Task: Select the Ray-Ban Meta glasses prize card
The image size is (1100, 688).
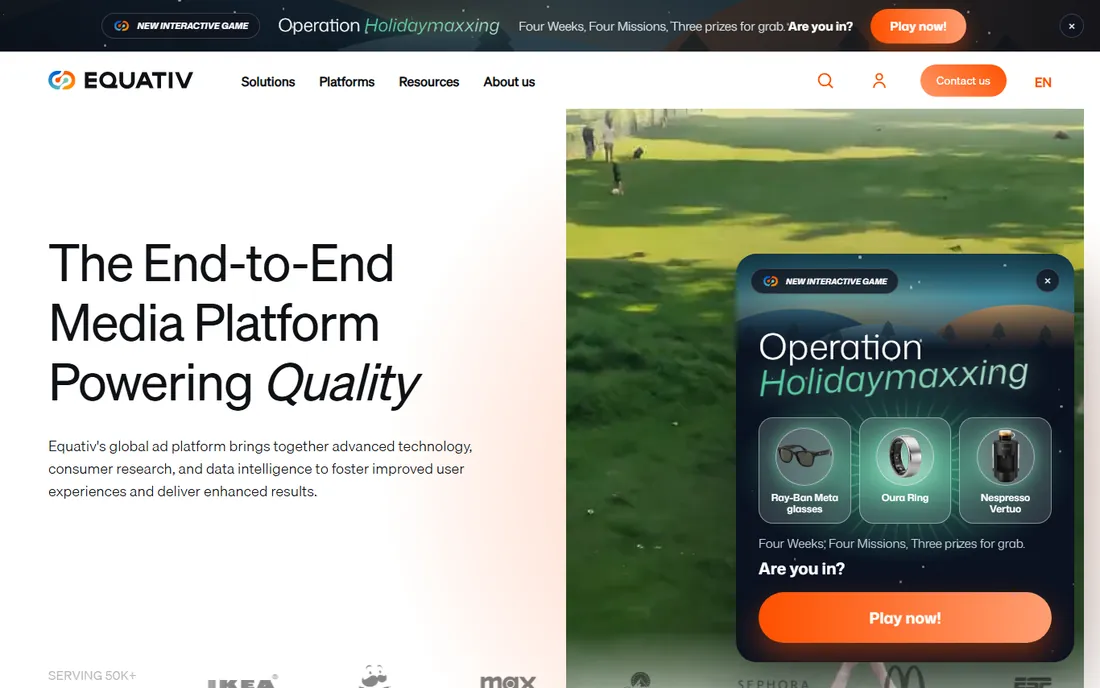Action: 804,471
